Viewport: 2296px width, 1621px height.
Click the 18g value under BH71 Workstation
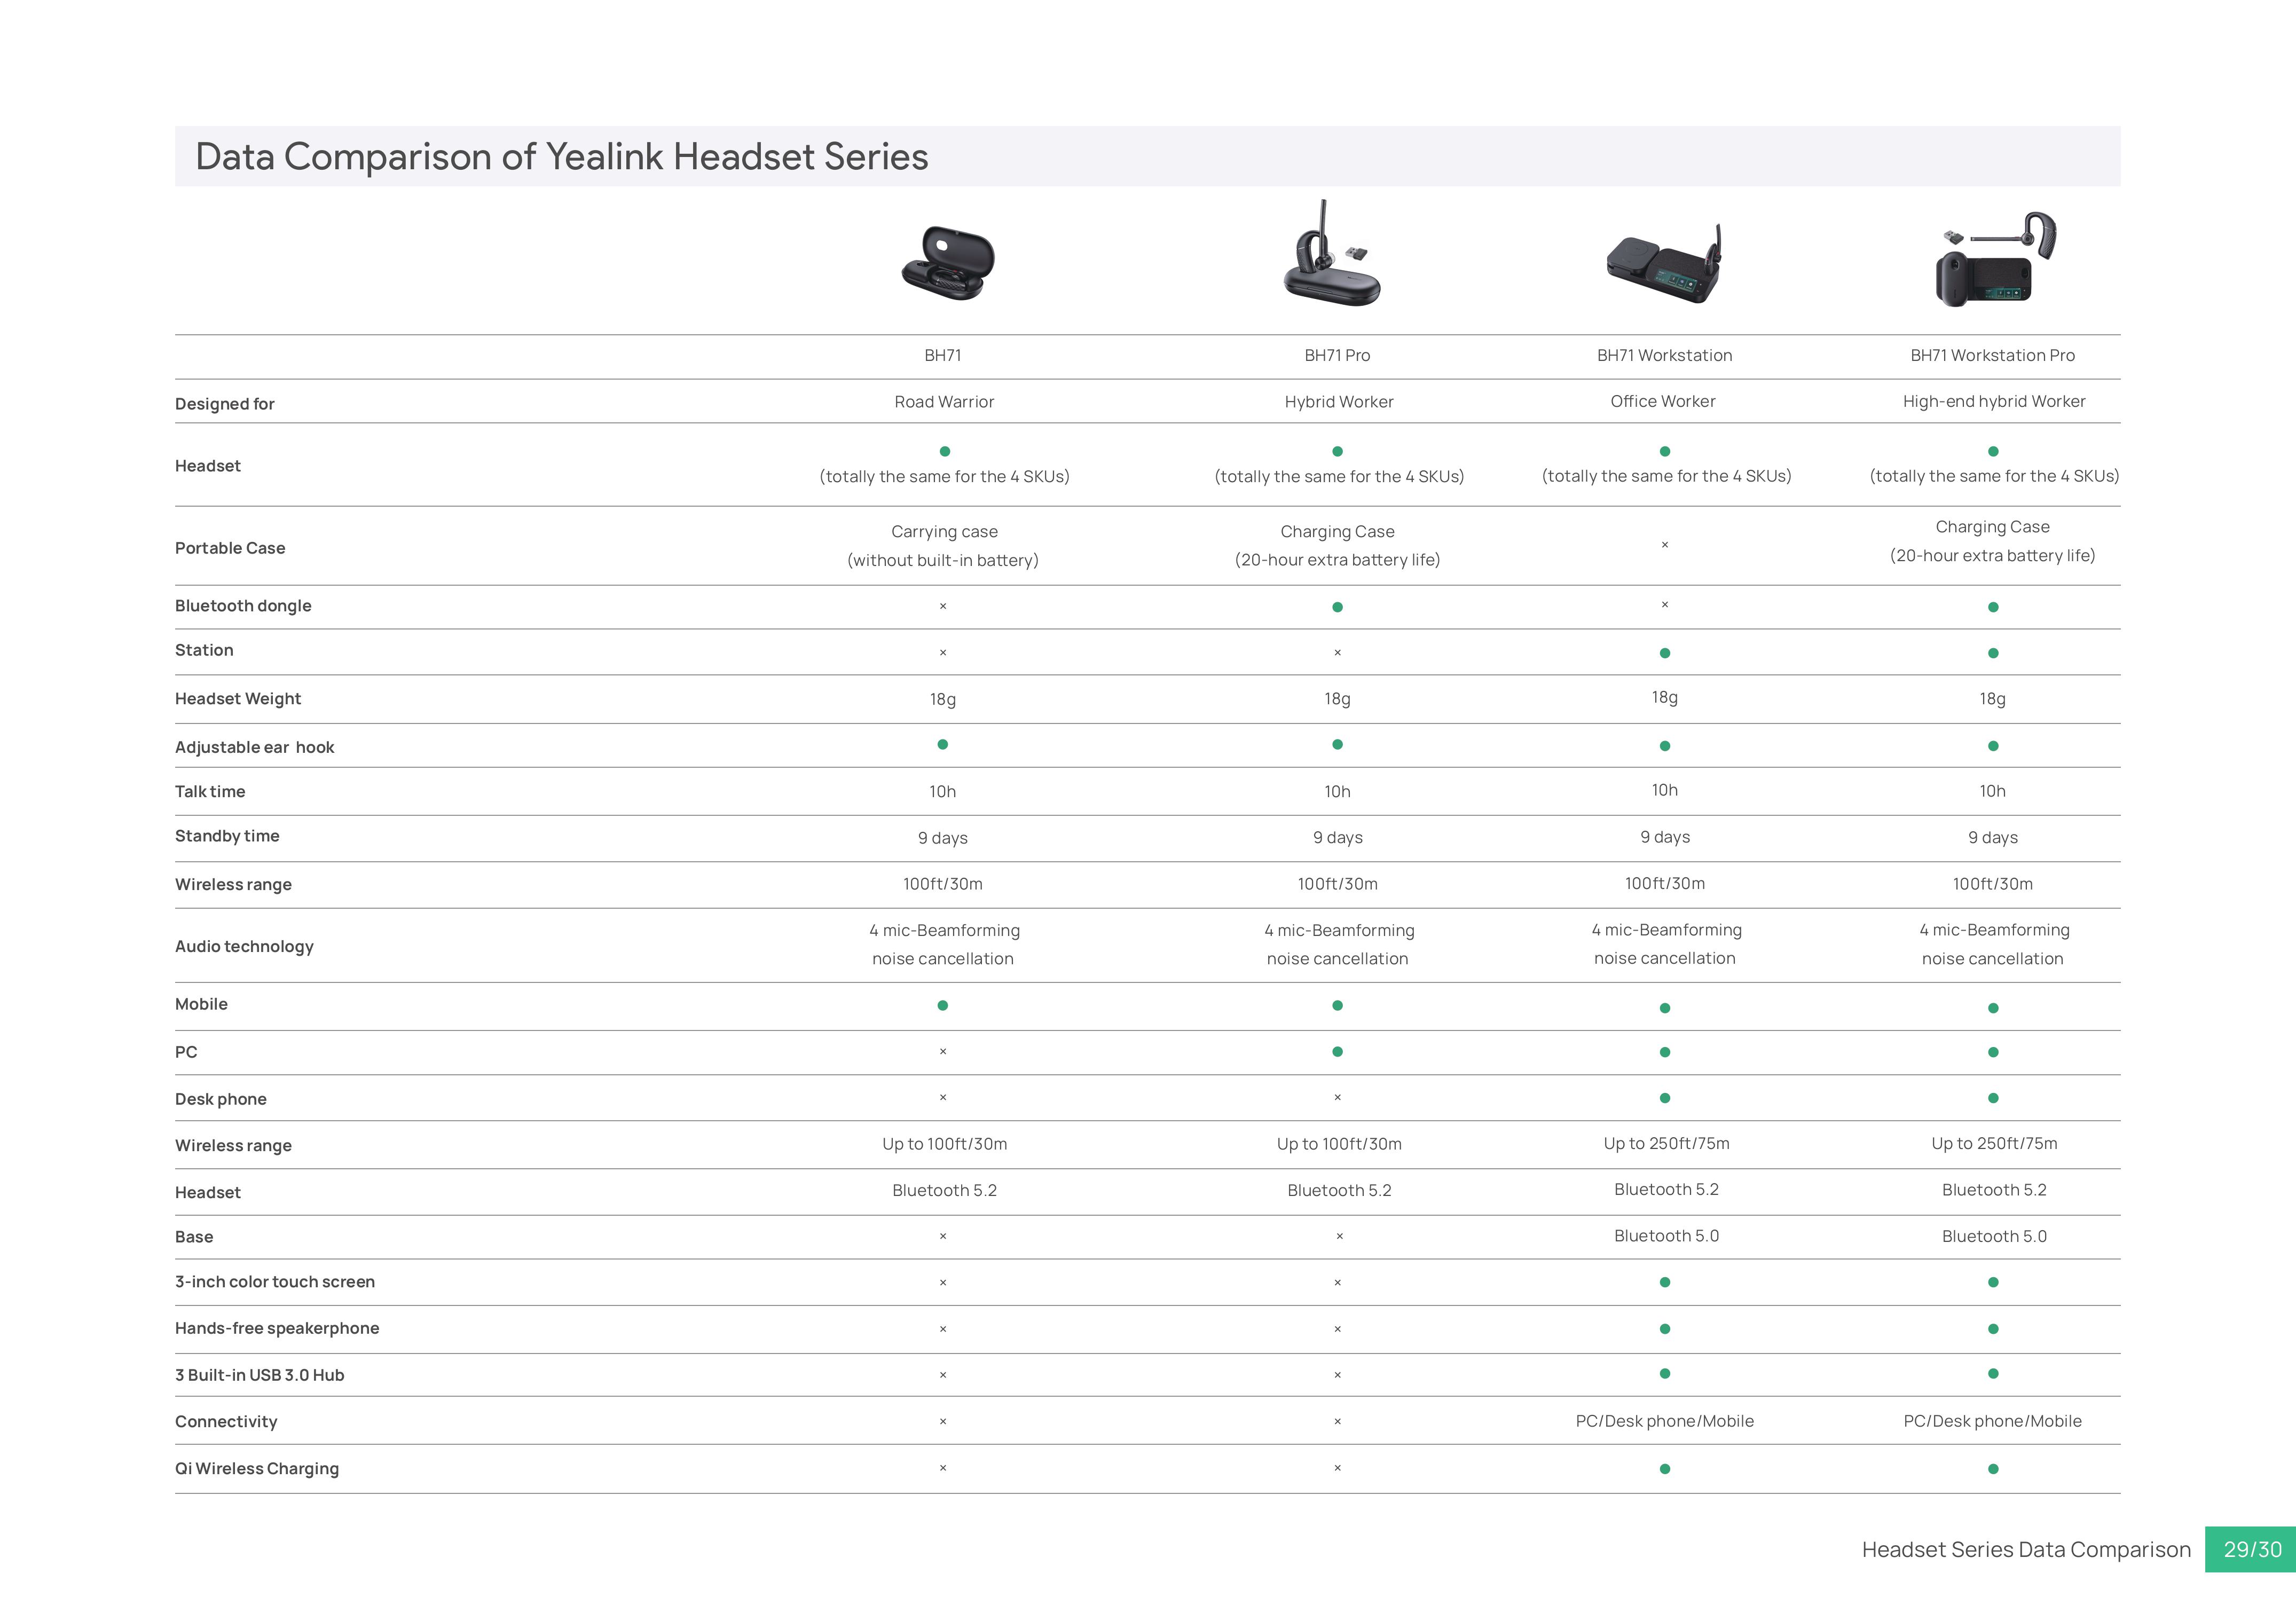click(x=1665, y=698)
